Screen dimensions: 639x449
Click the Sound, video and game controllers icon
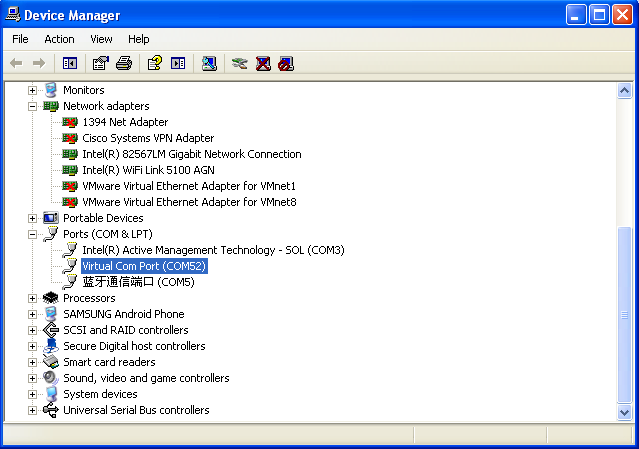click(51, 378)
